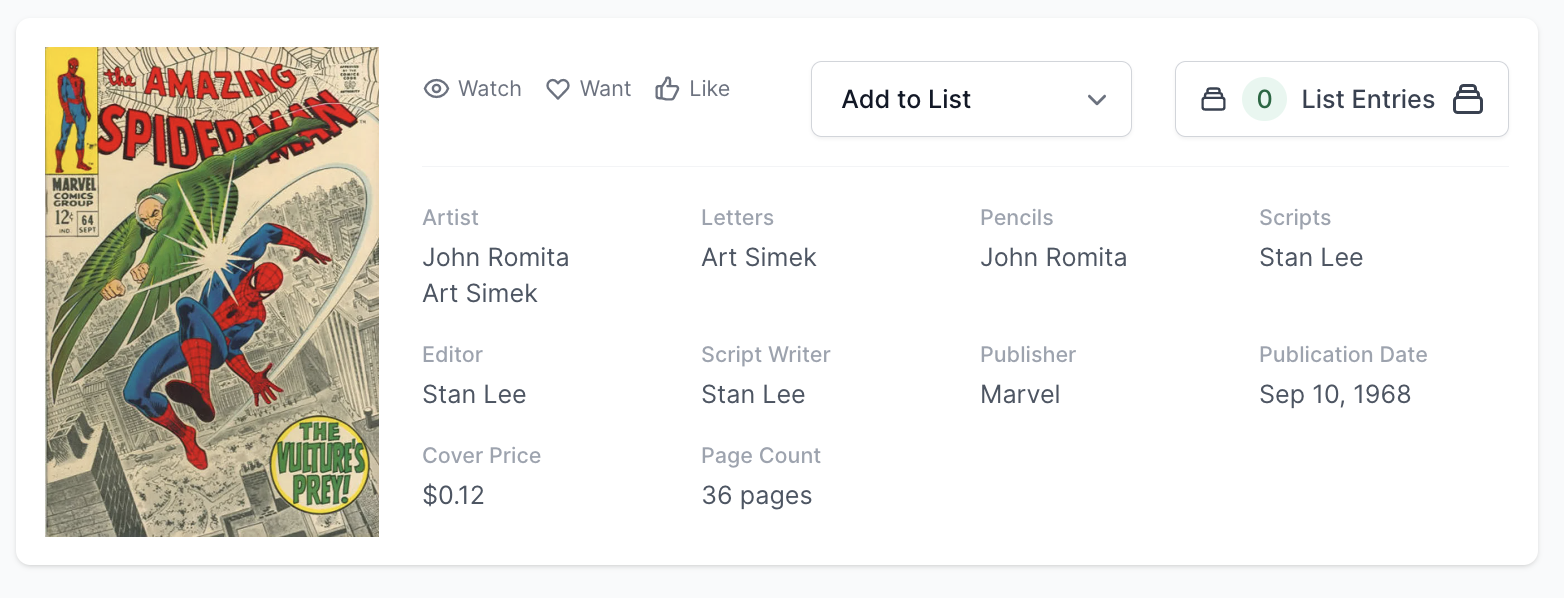Select Stan Lee under Script Writer
This screenshot has width=1564, height=598.
tap(753, 394)
